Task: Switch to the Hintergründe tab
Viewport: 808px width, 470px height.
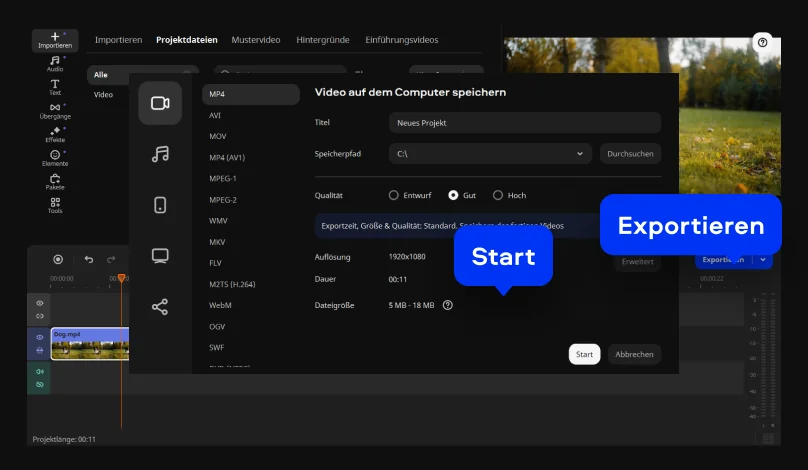Action: click(322, 40)
